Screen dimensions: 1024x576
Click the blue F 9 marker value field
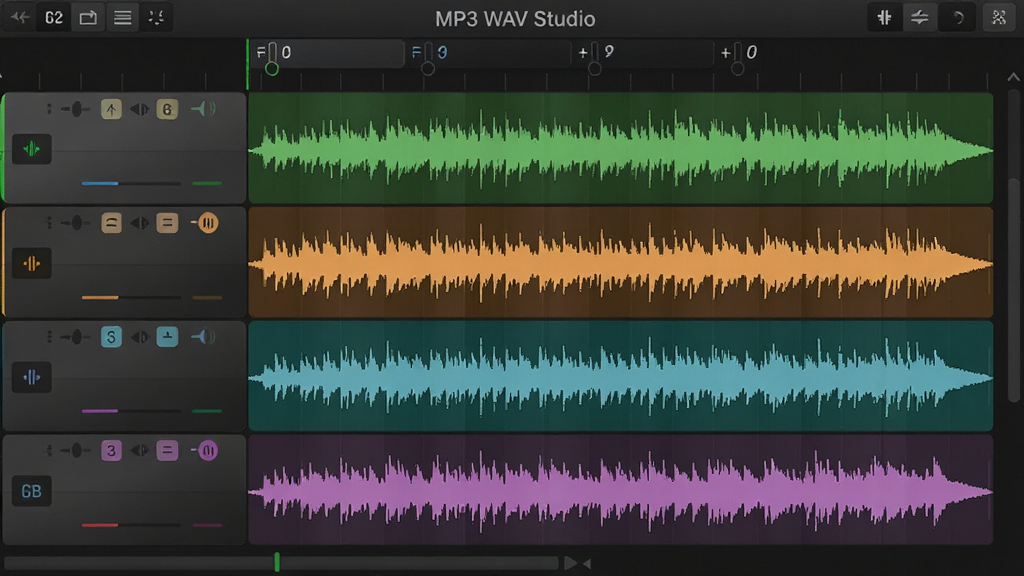(x=490, y=53)
